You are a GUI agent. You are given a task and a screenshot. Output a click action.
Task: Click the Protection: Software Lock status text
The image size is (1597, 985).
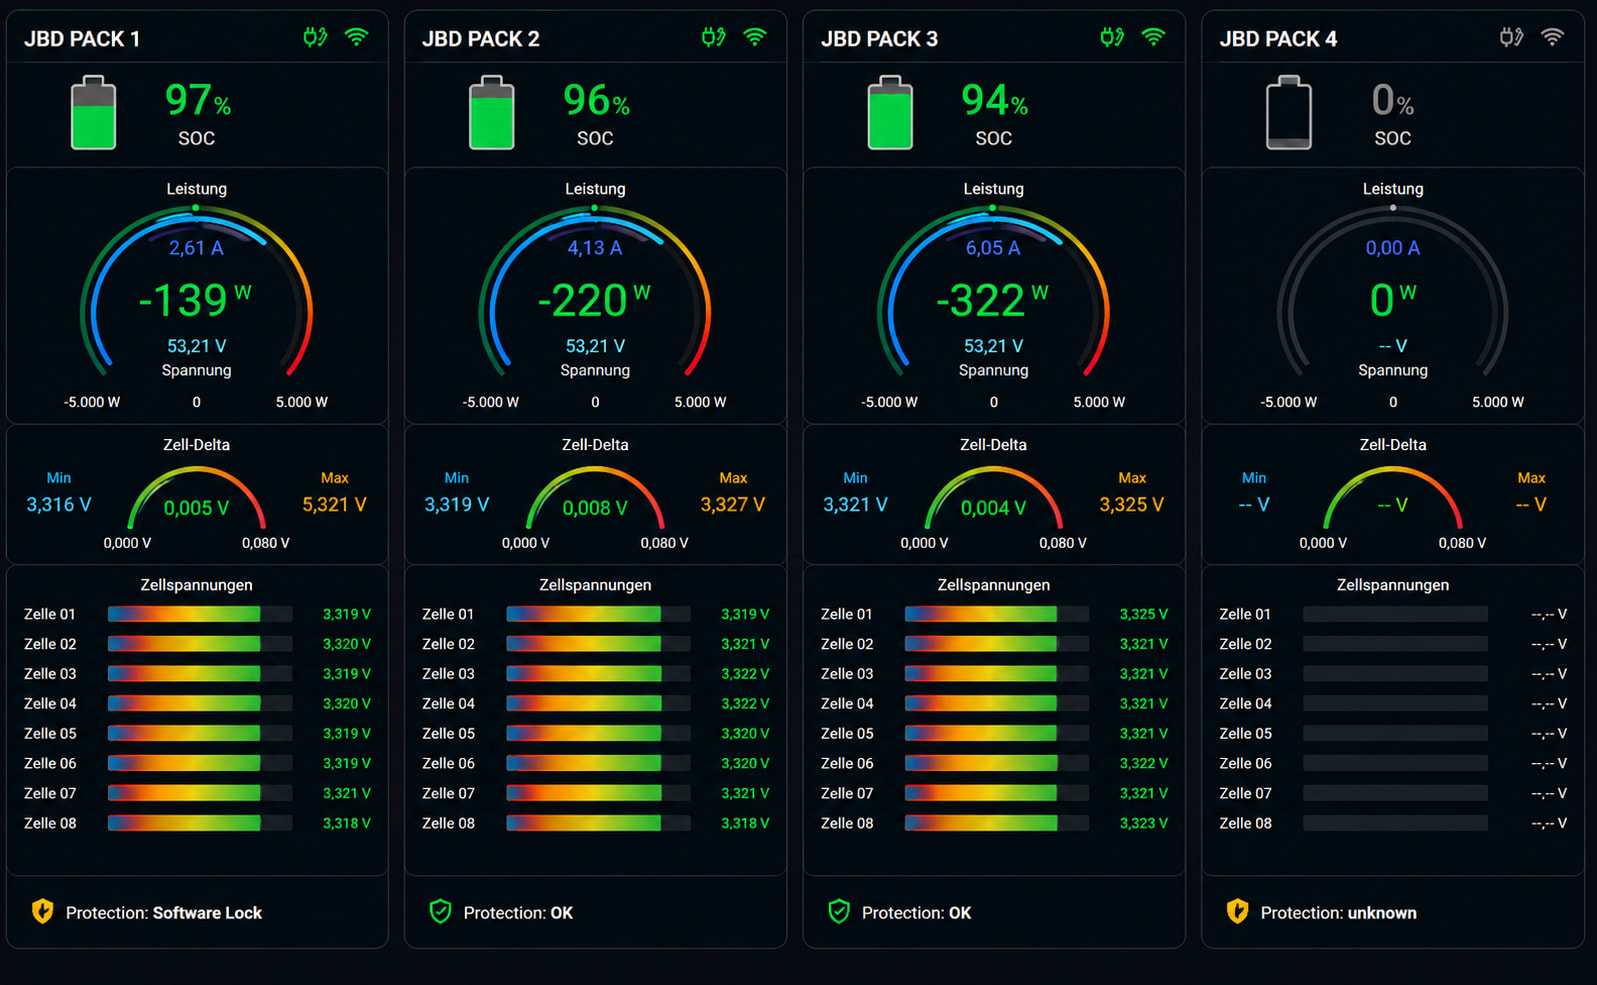[164, 913]
